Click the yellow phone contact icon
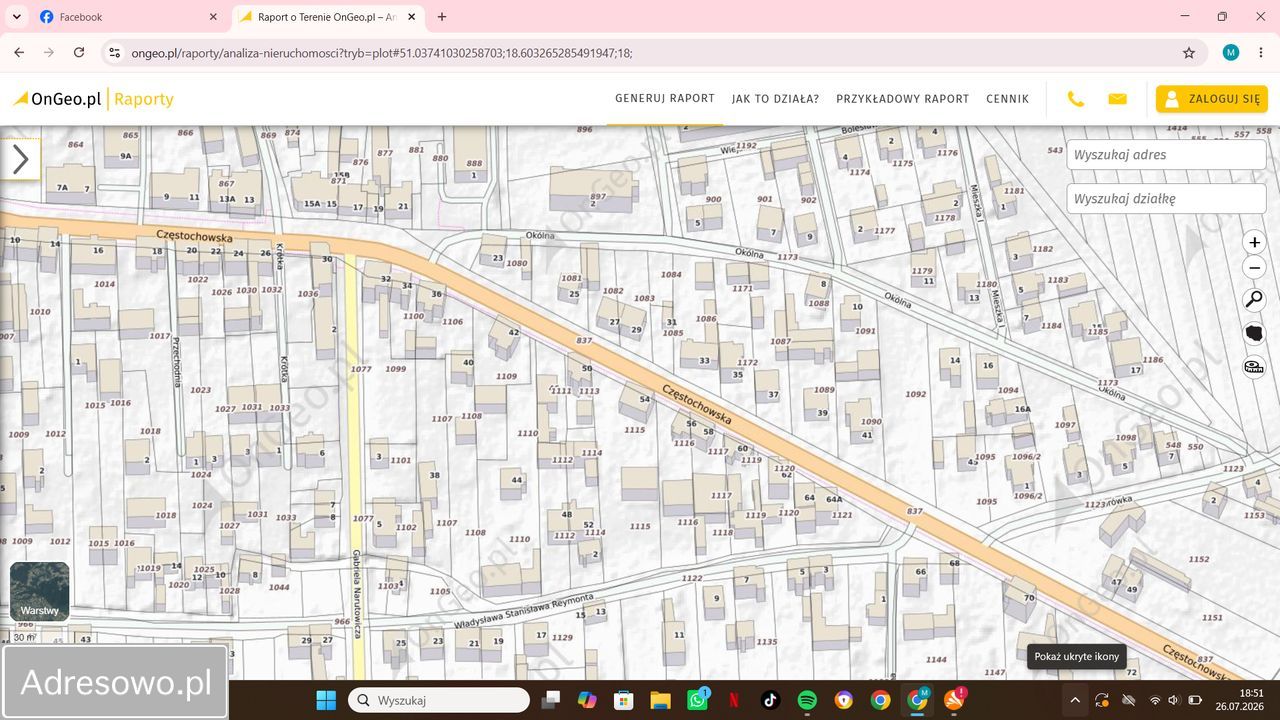Image resolution: width=1280 pixels, height=720 pixels. [x=1076, y=99]
